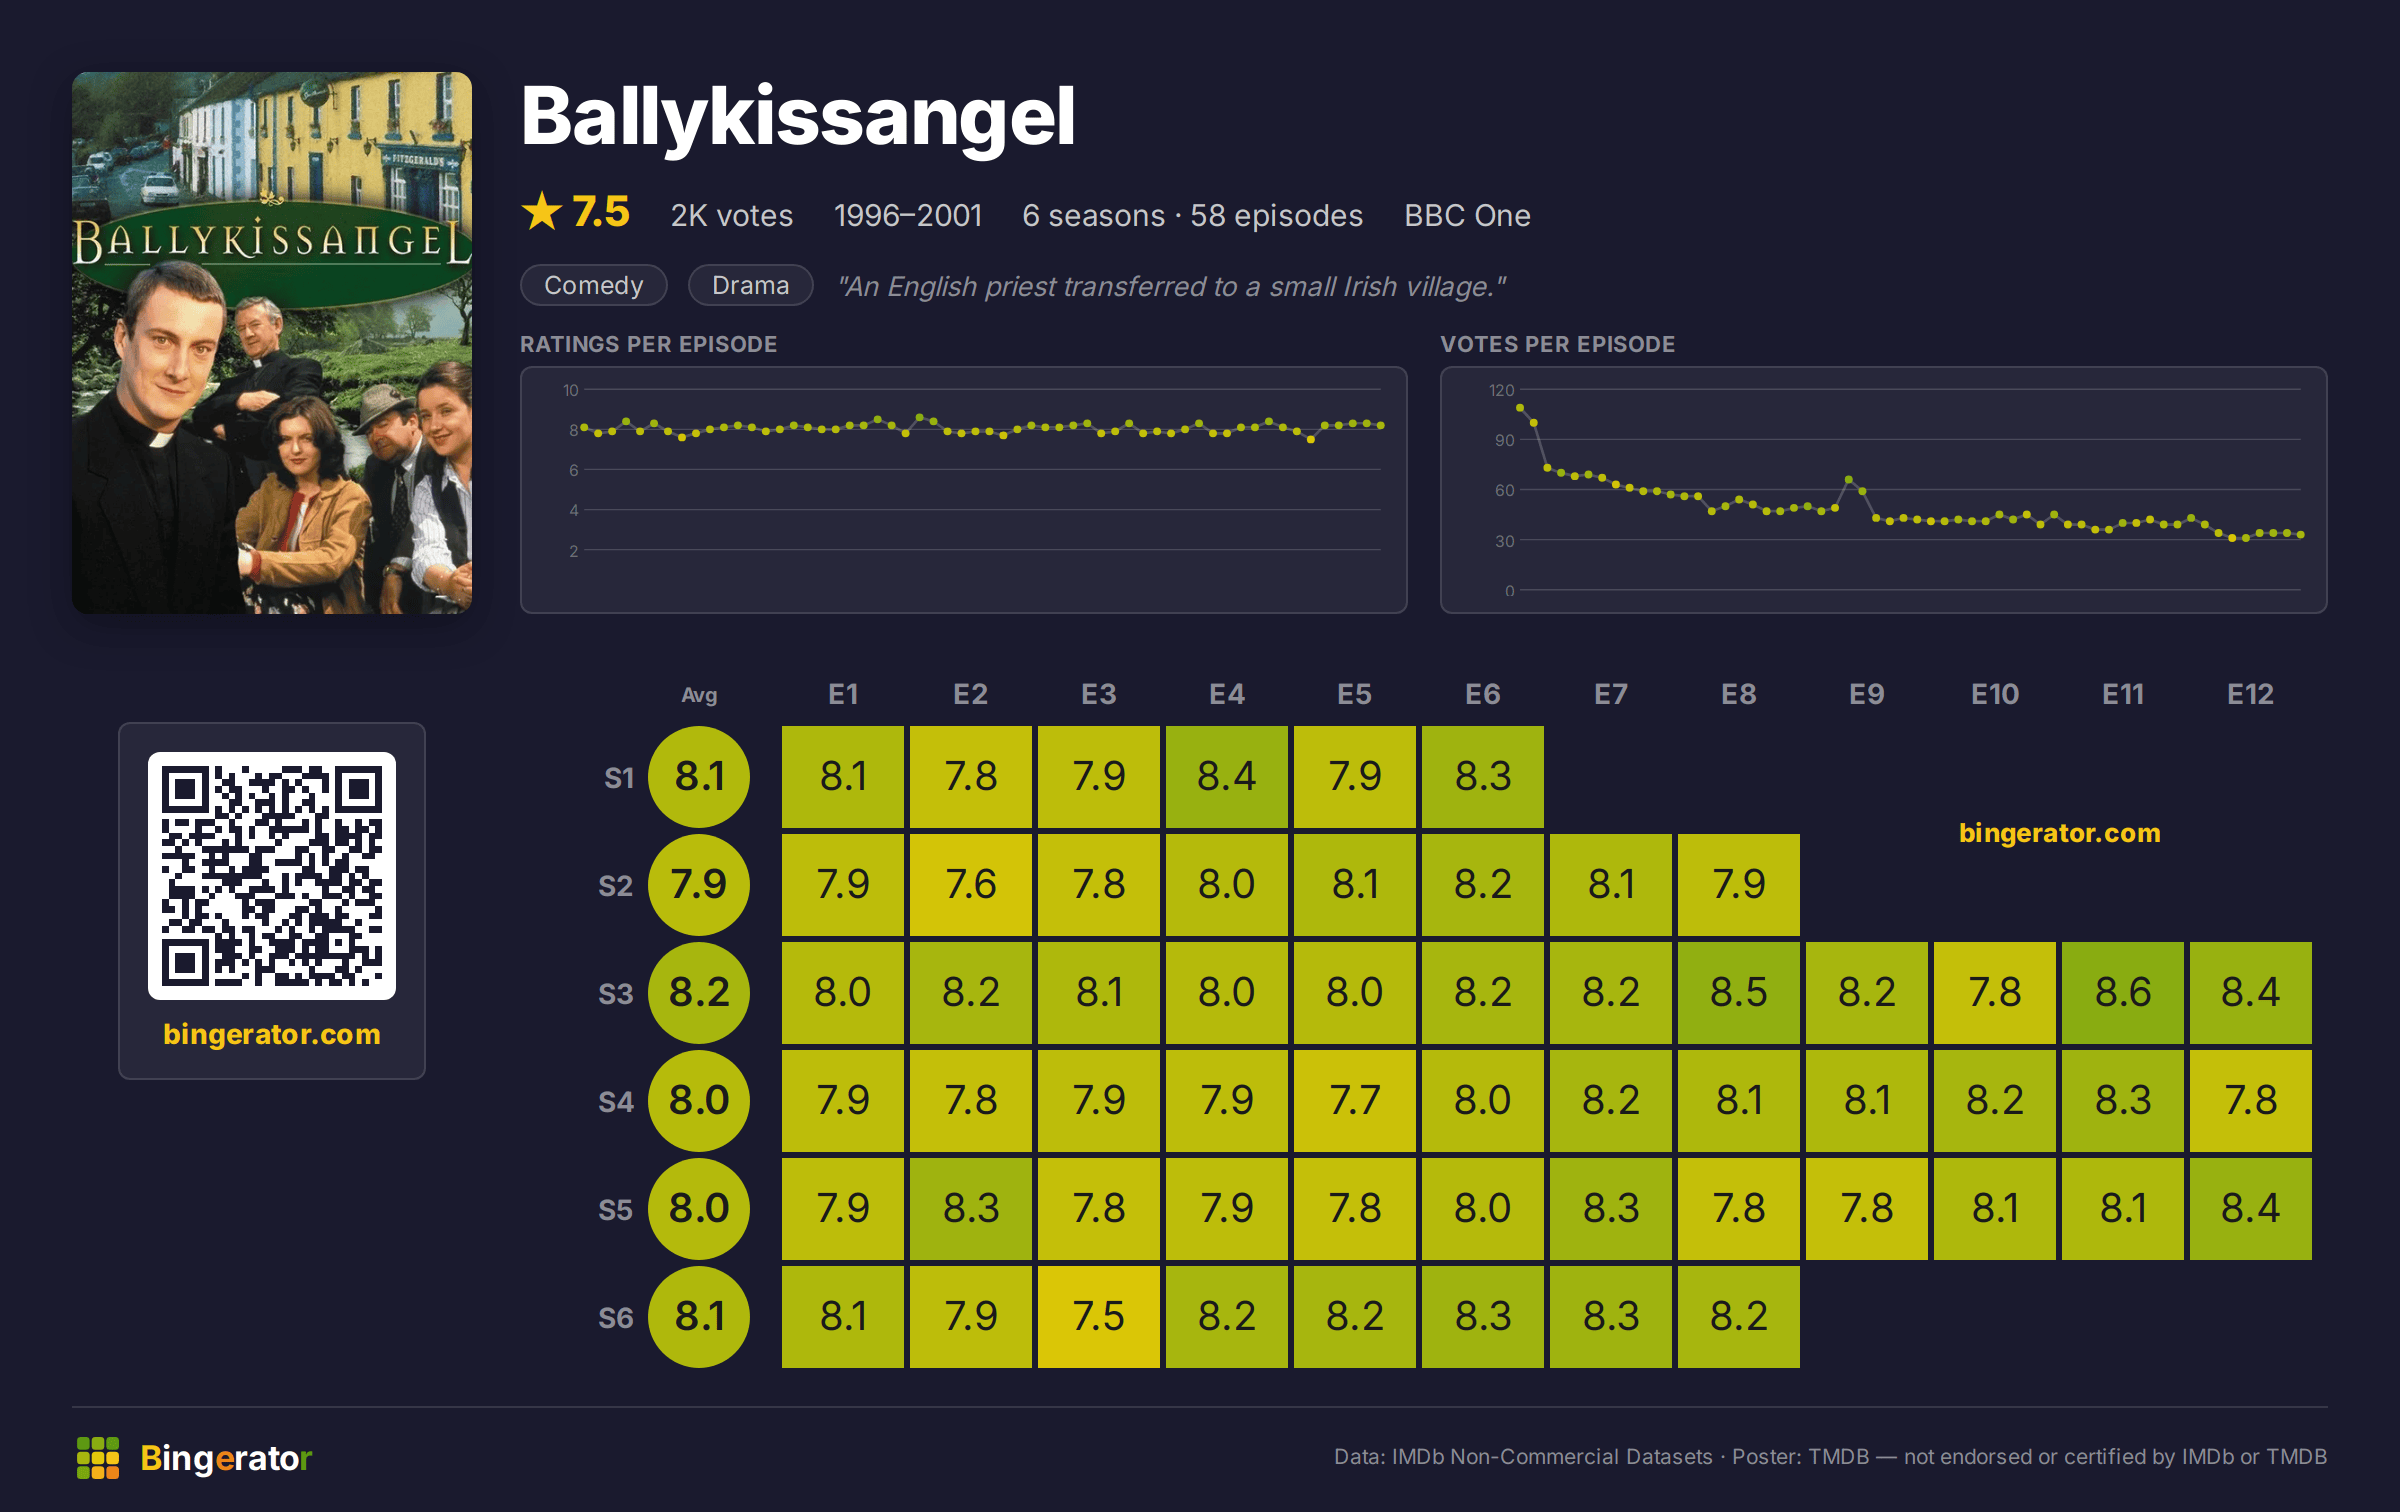The width and height of the screenshot is (2400, 1512).
Task: Open the Drama genre tag
Action: (x=751, y=285)
